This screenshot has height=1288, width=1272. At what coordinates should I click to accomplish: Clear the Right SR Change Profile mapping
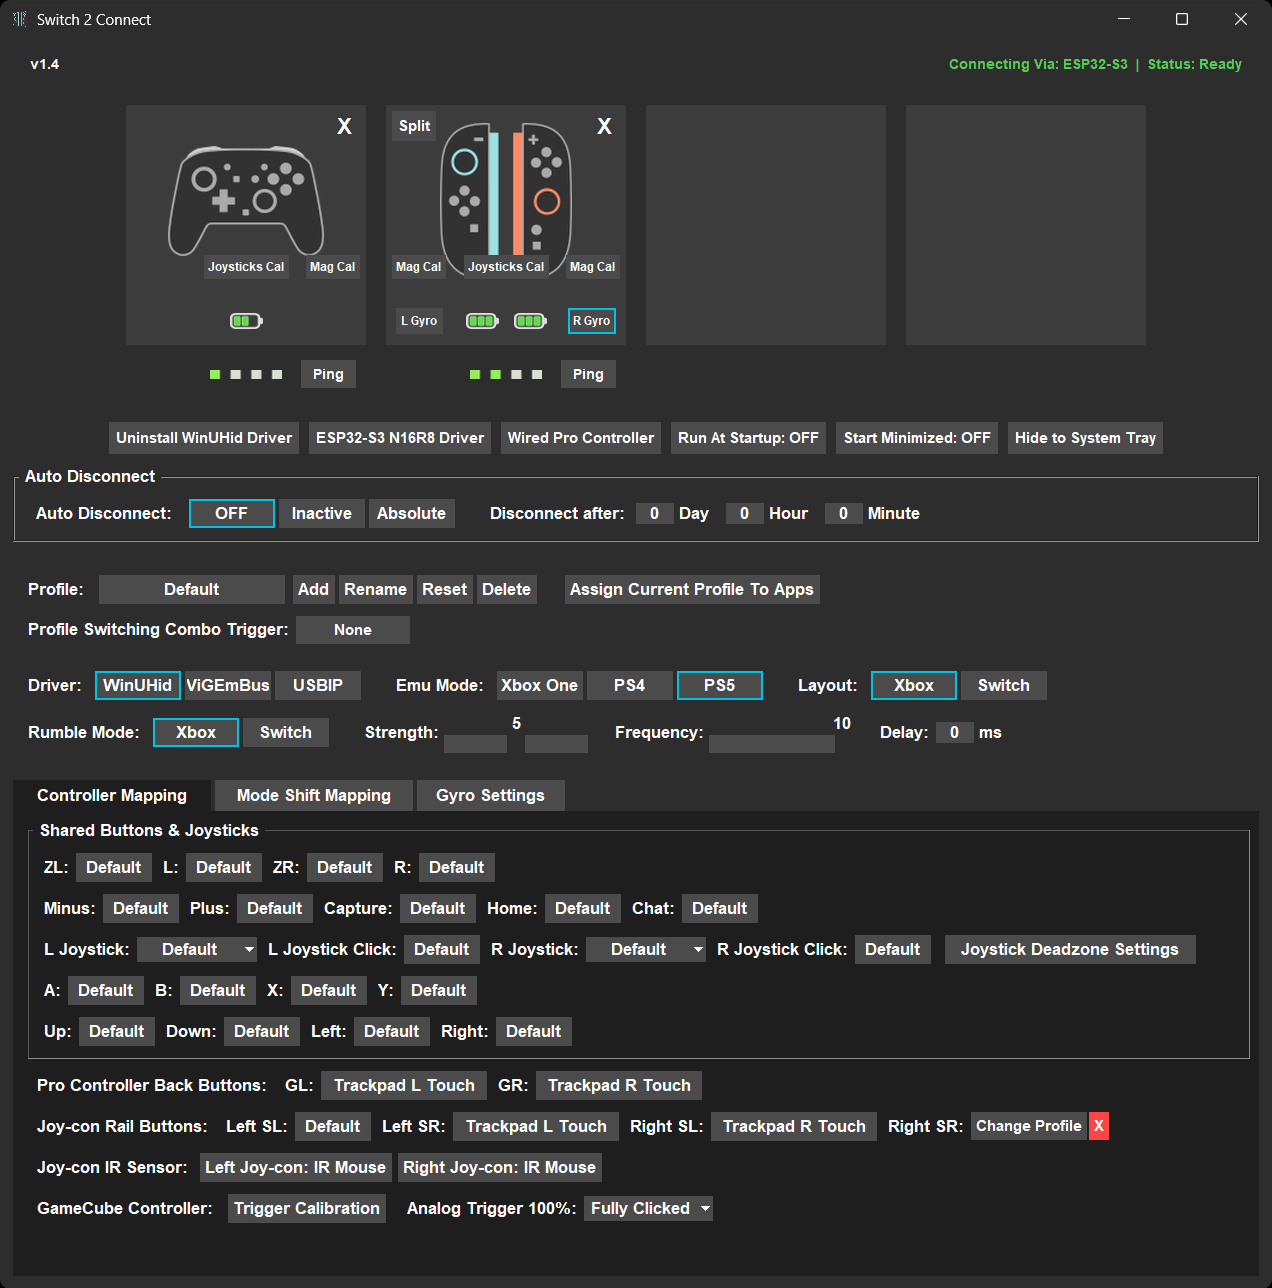[1099, 1126]
